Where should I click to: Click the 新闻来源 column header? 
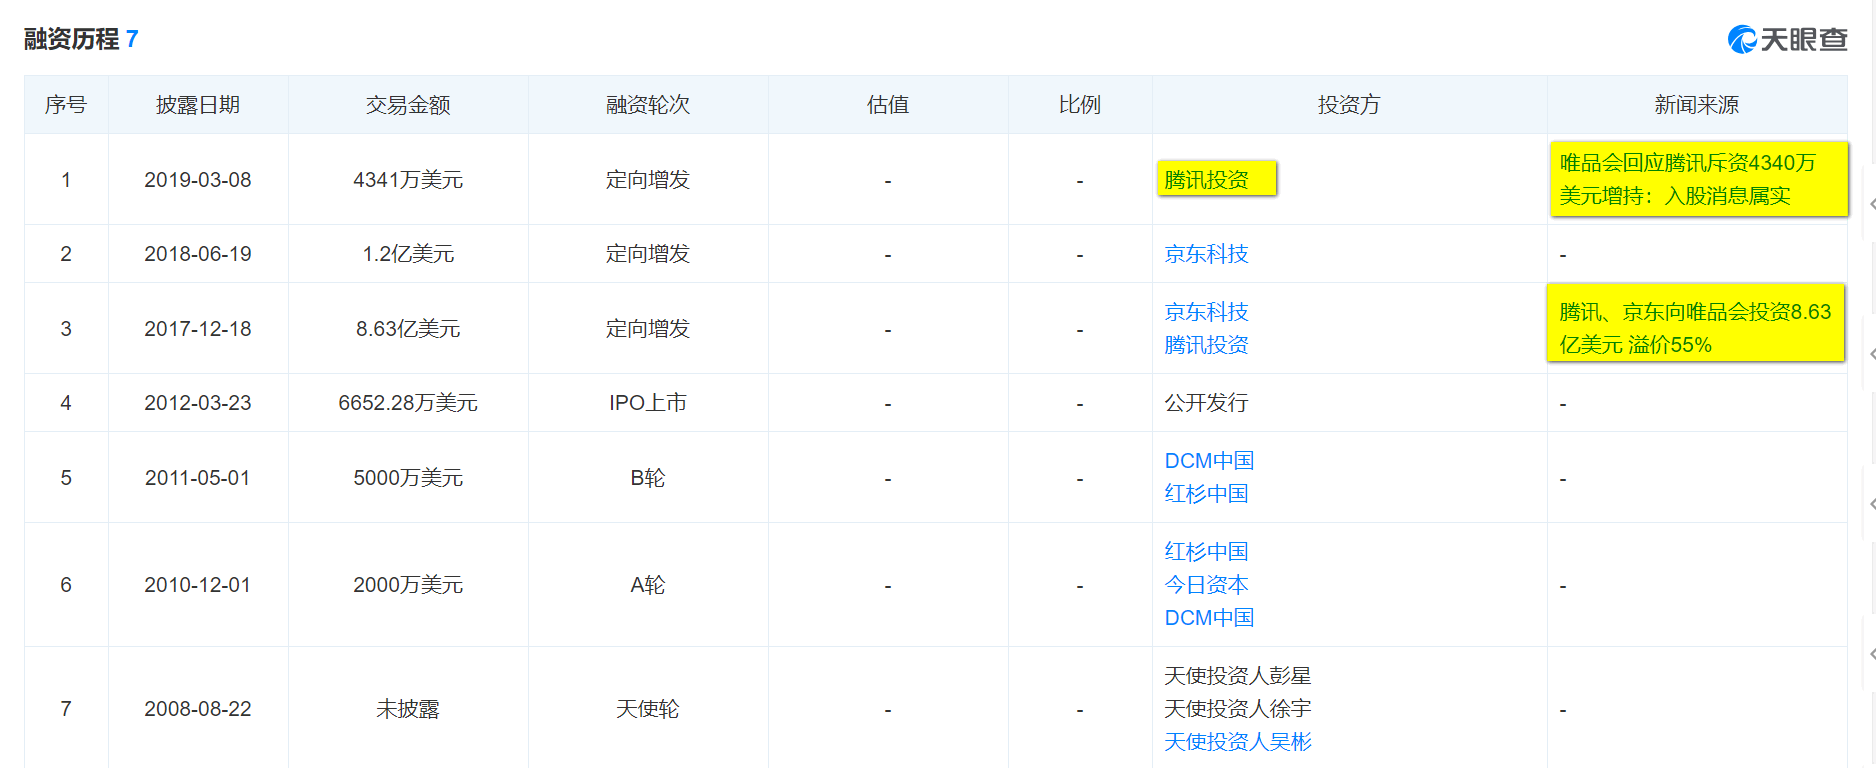click(1697, 105)
